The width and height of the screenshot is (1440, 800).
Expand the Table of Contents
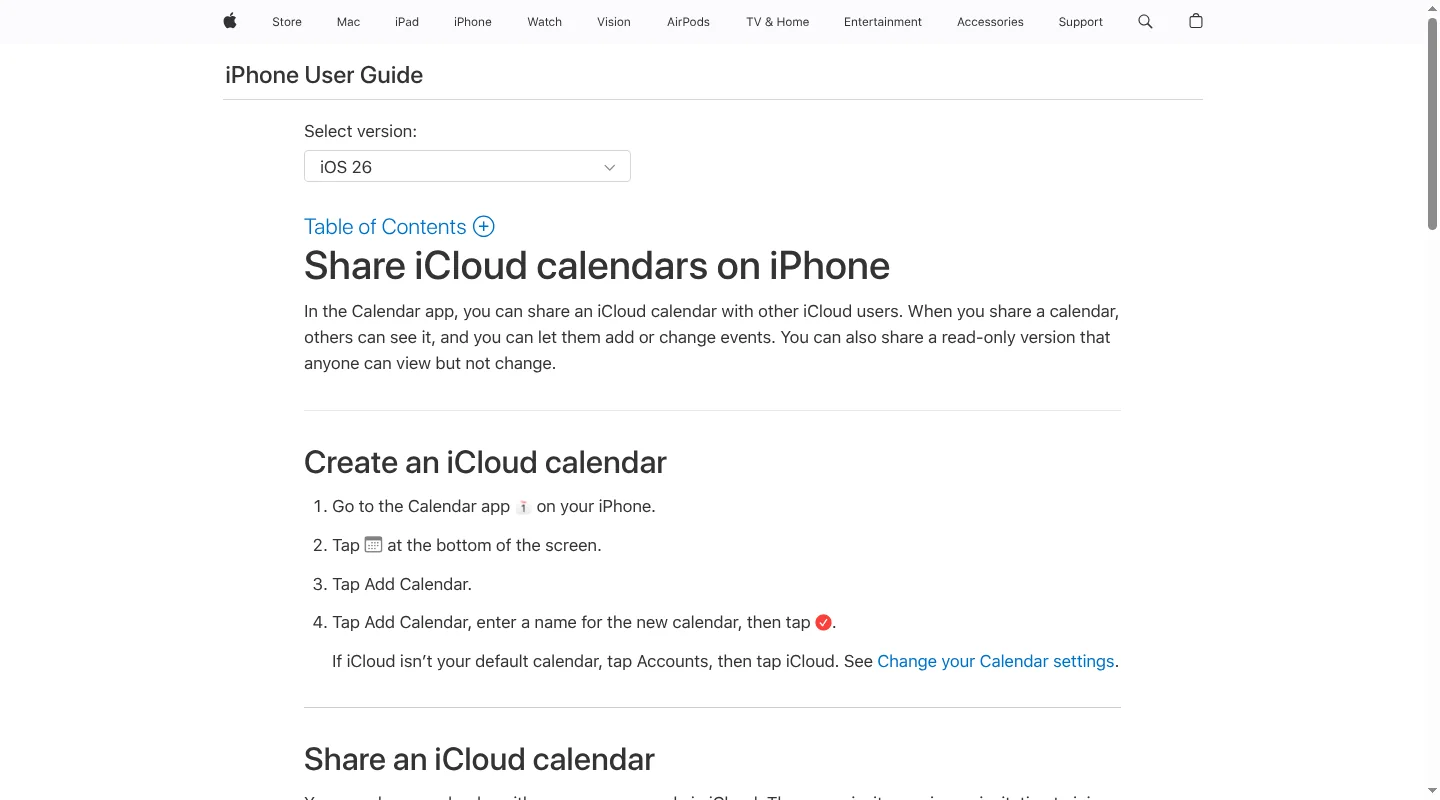(385, 226)
